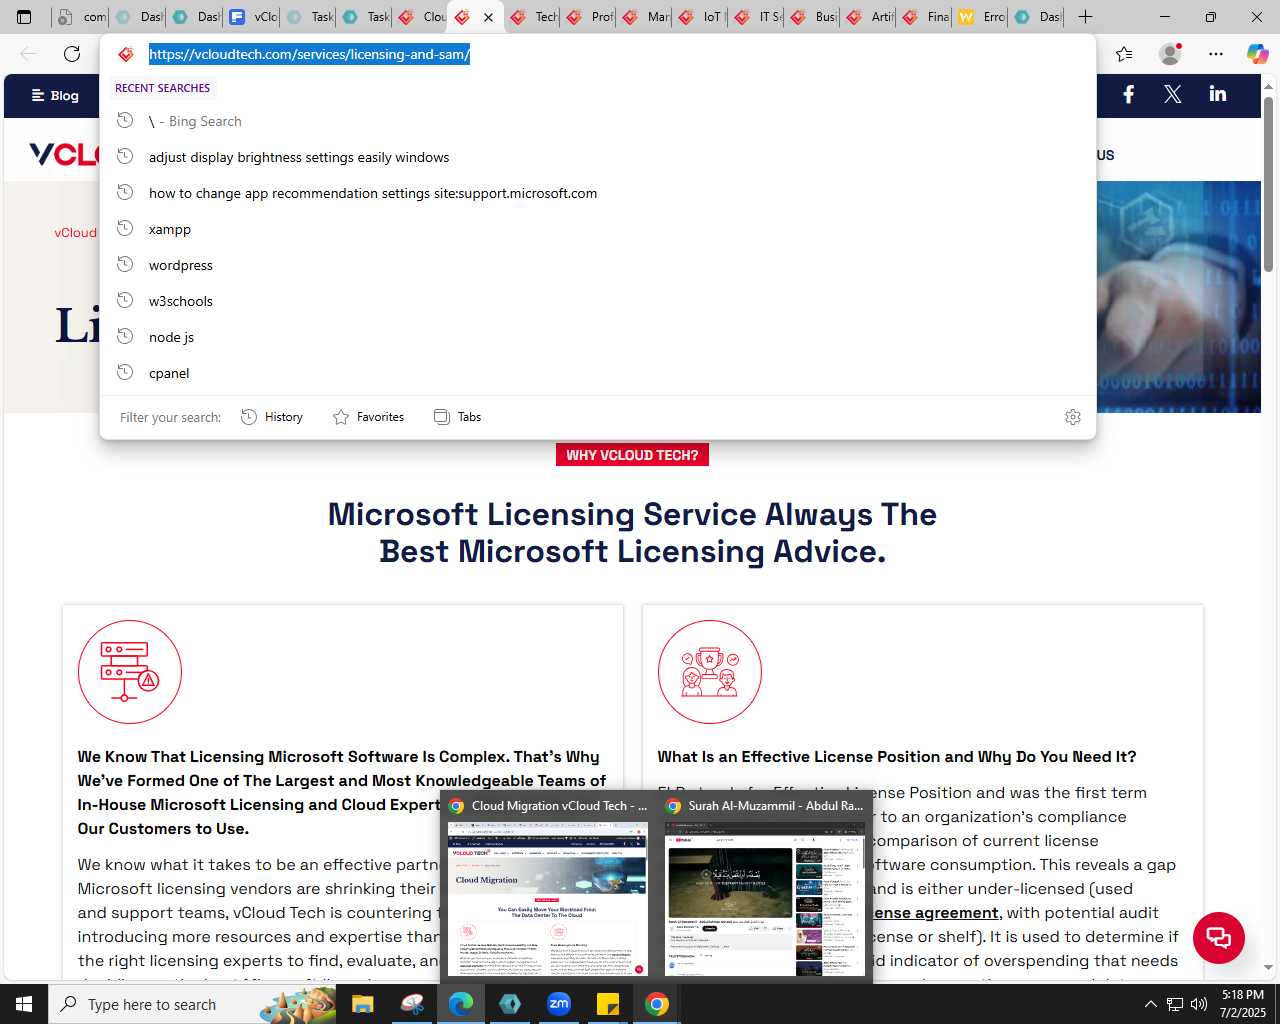
Task: Open the Windows Start menu
Action: (24, 1004)
